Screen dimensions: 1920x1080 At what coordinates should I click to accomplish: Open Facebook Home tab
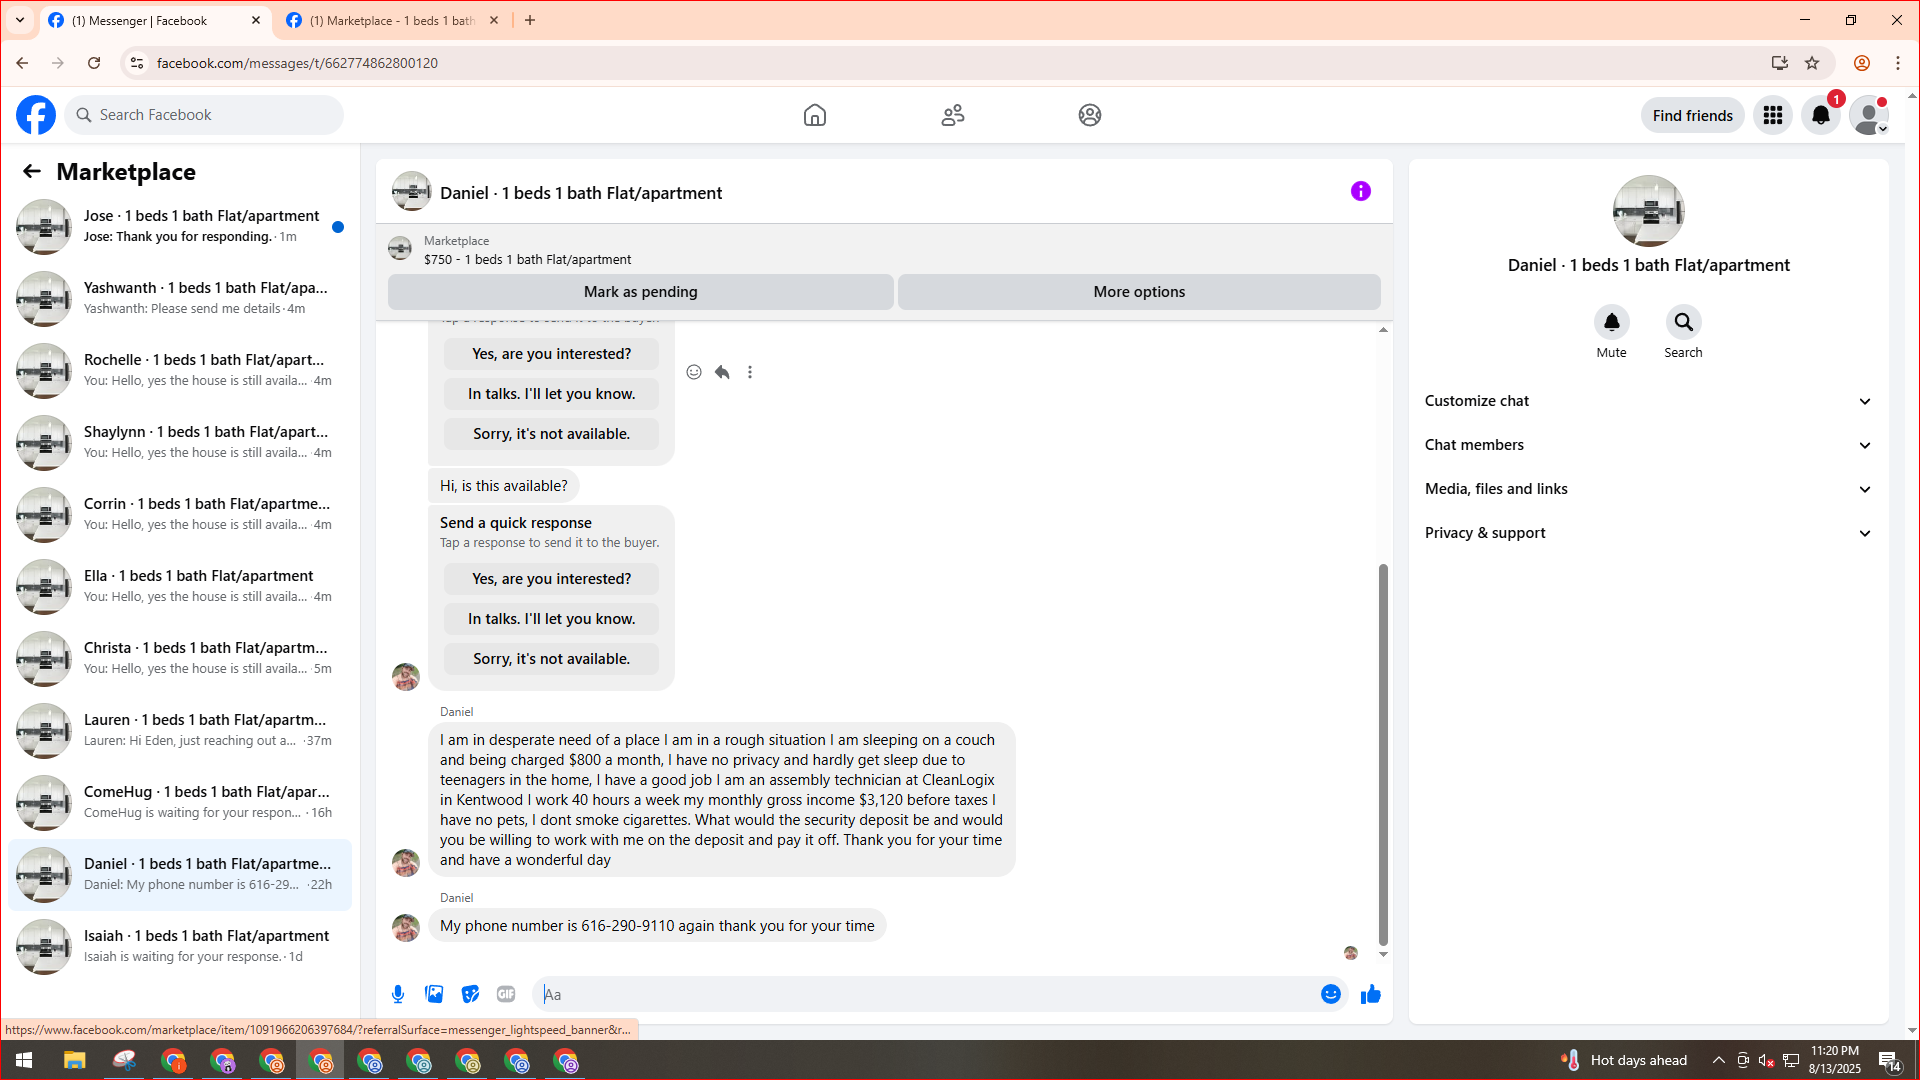click(x=814, y=115)
